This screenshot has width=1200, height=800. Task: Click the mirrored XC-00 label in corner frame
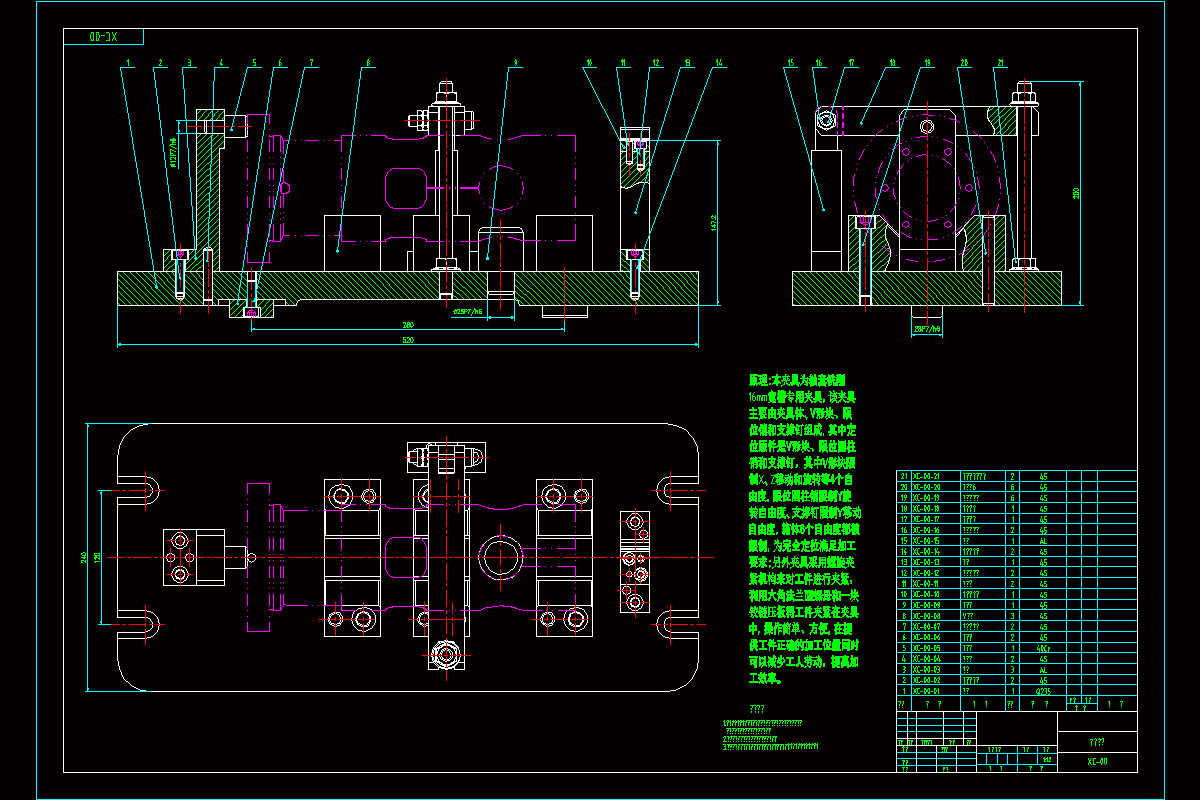(x=104, y=37)
